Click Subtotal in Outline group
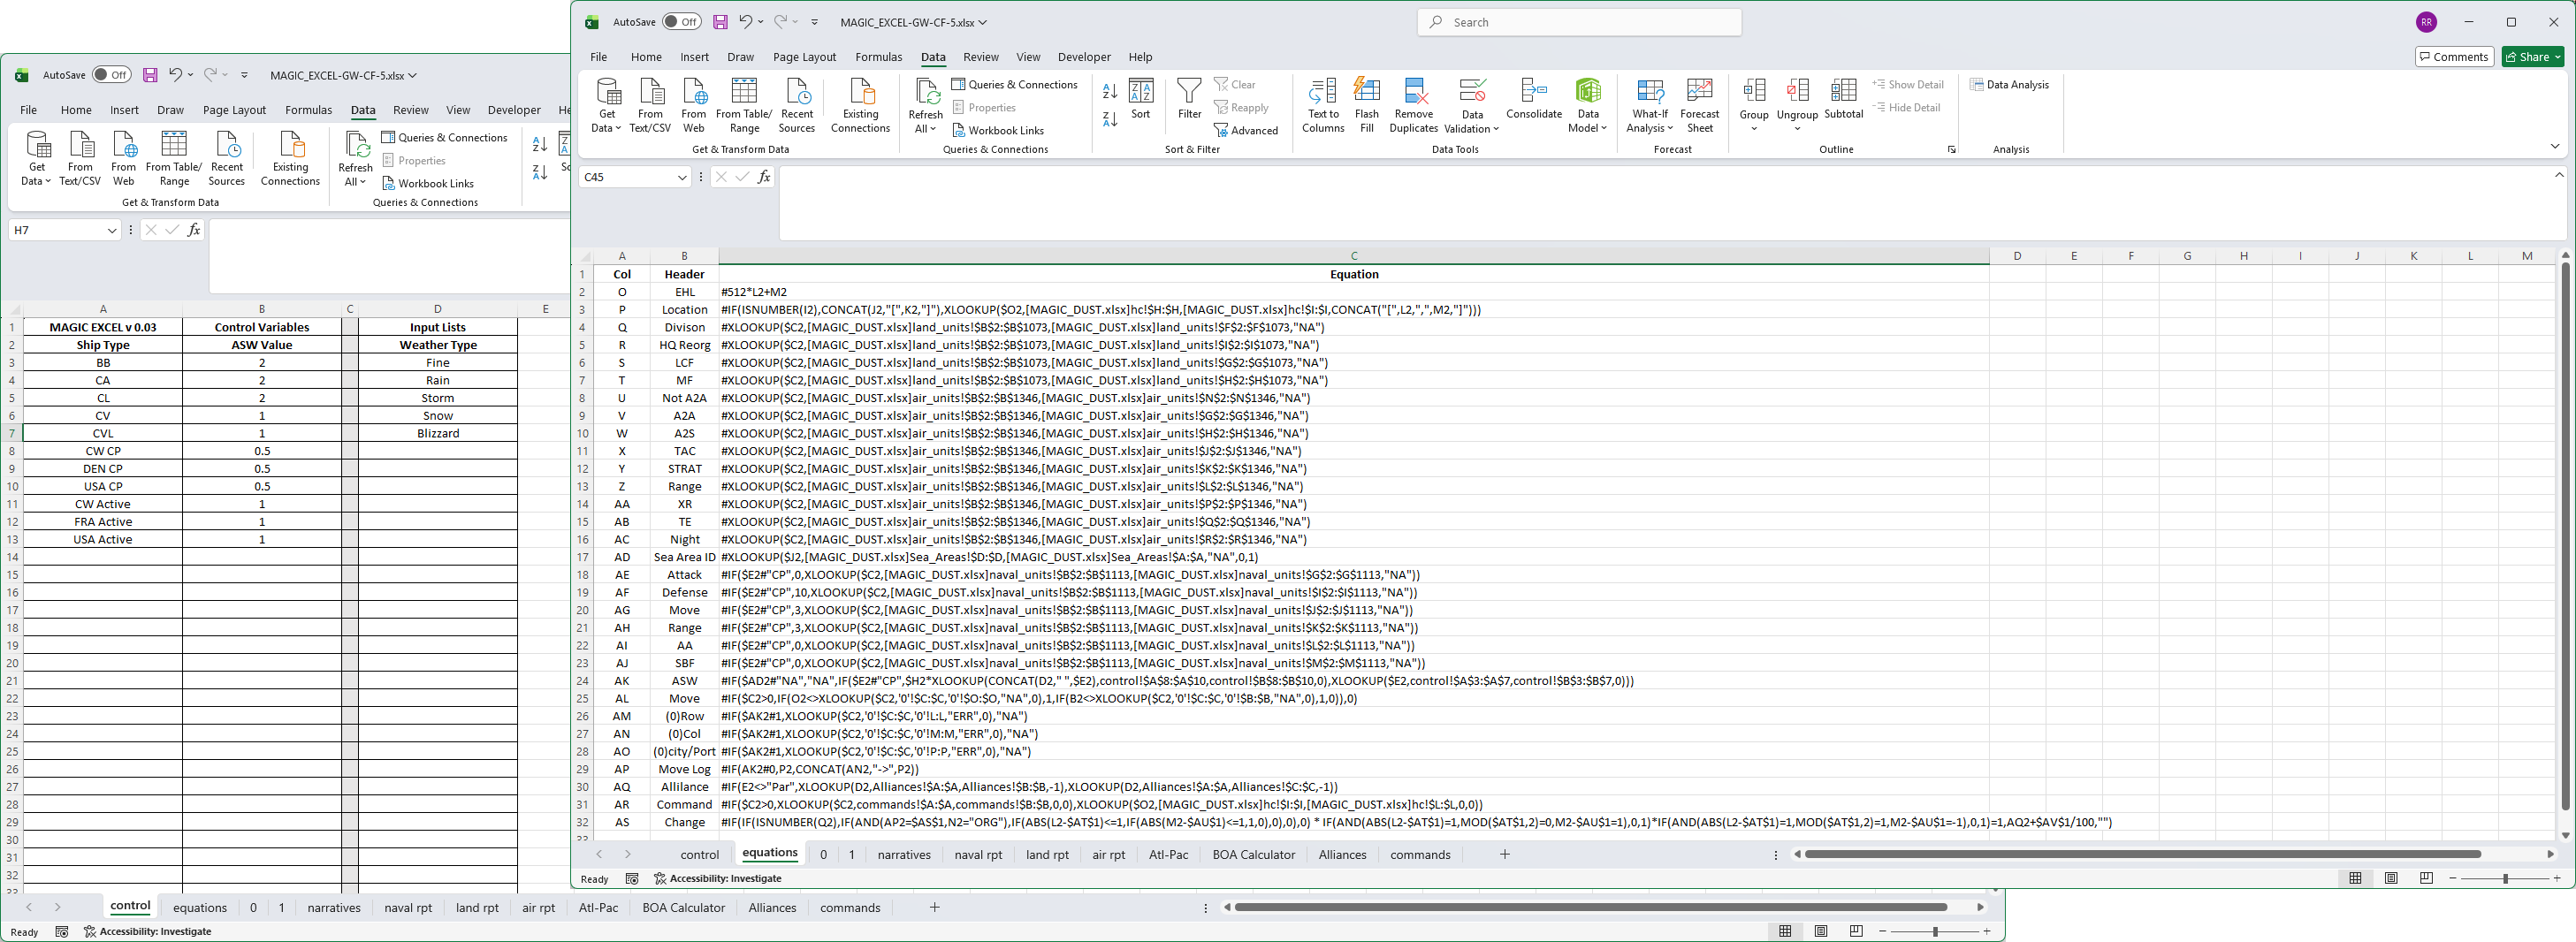2576x942 pixels. (x=1843, y=98)
